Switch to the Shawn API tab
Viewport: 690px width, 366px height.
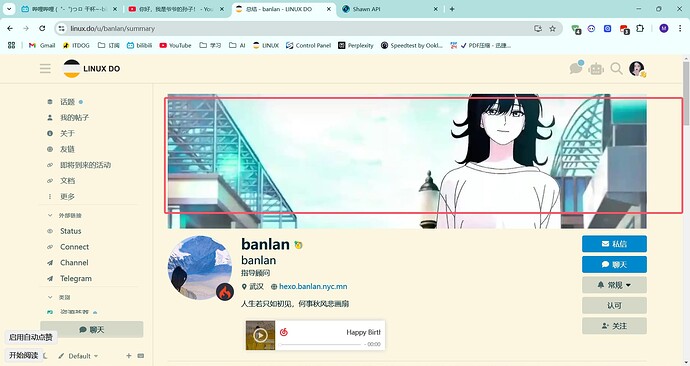point(390,9)
